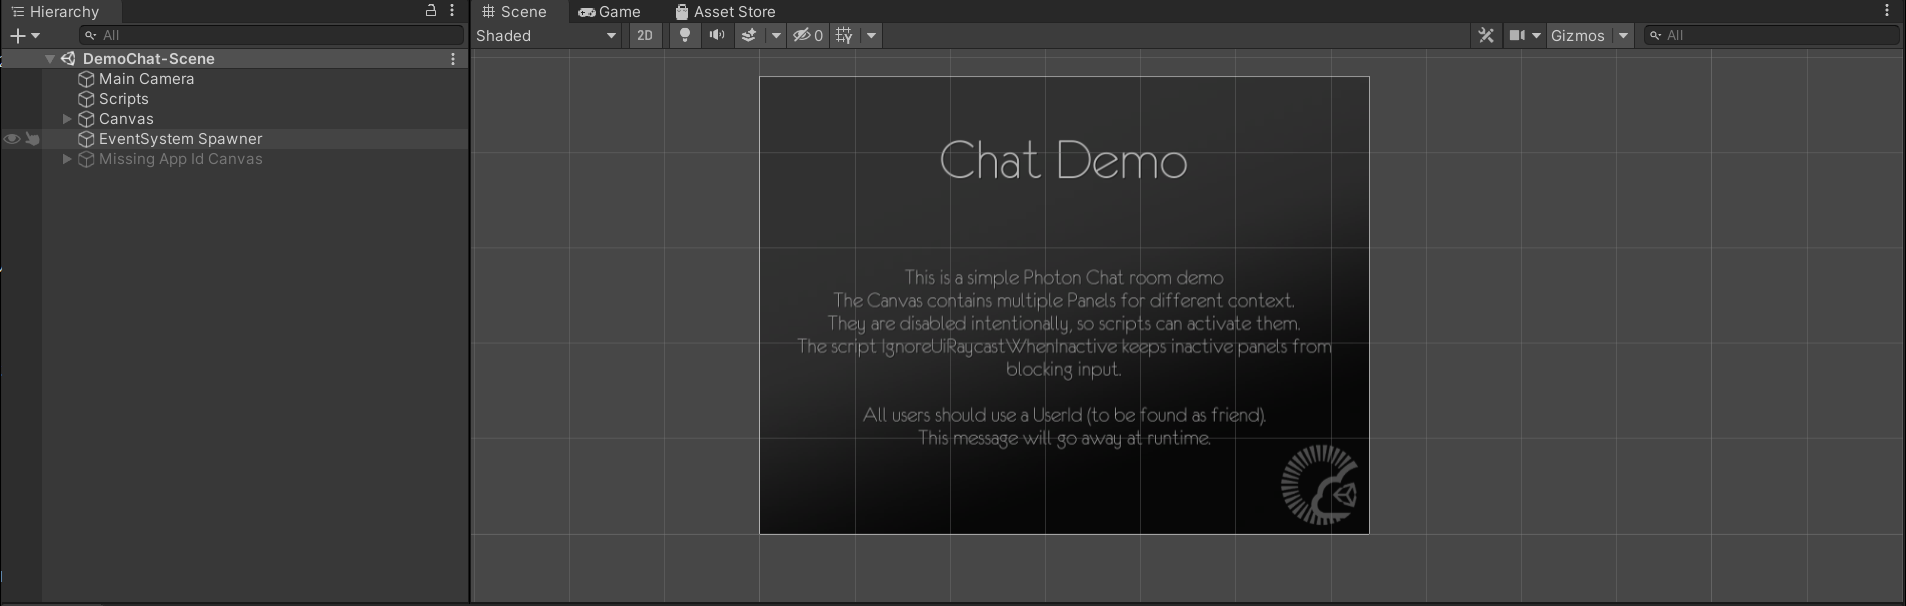Open the Gizmos dropdown arrow
This screenshot has width=1906, height=606.
[1623, 35]
